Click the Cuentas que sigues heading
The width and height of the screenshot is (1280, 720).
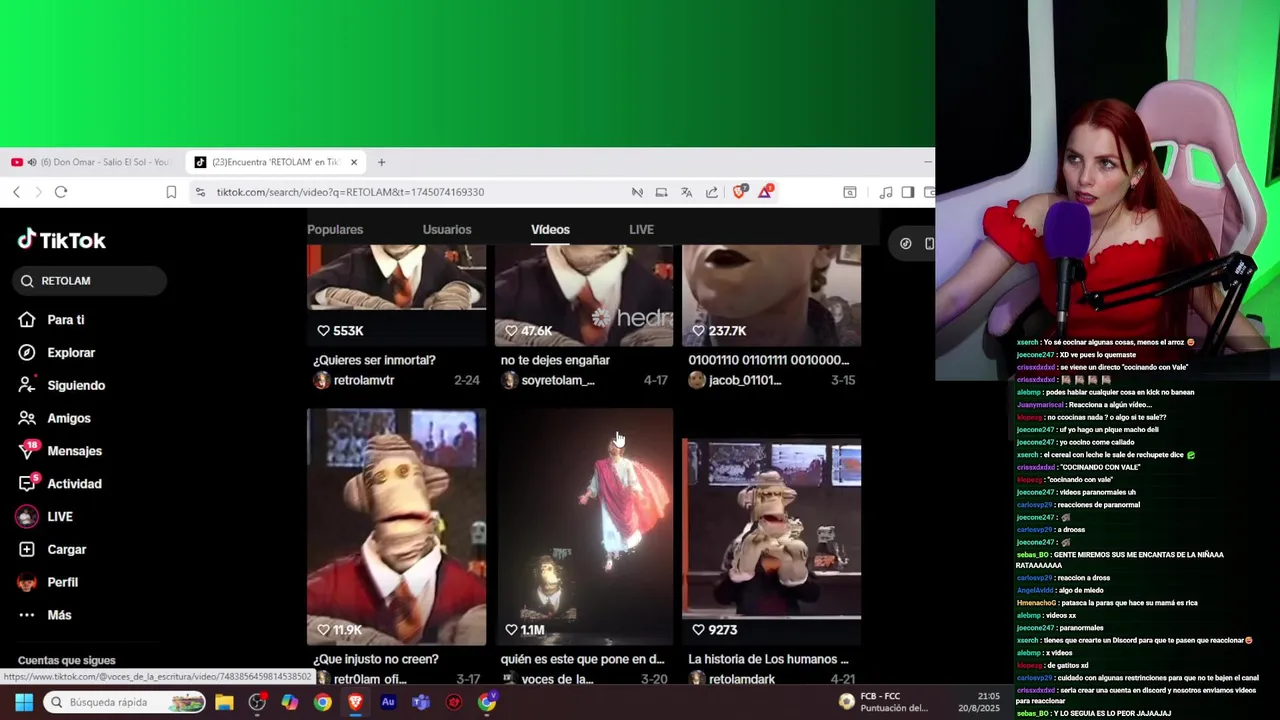pyautogui.click(x=67, y=660)
